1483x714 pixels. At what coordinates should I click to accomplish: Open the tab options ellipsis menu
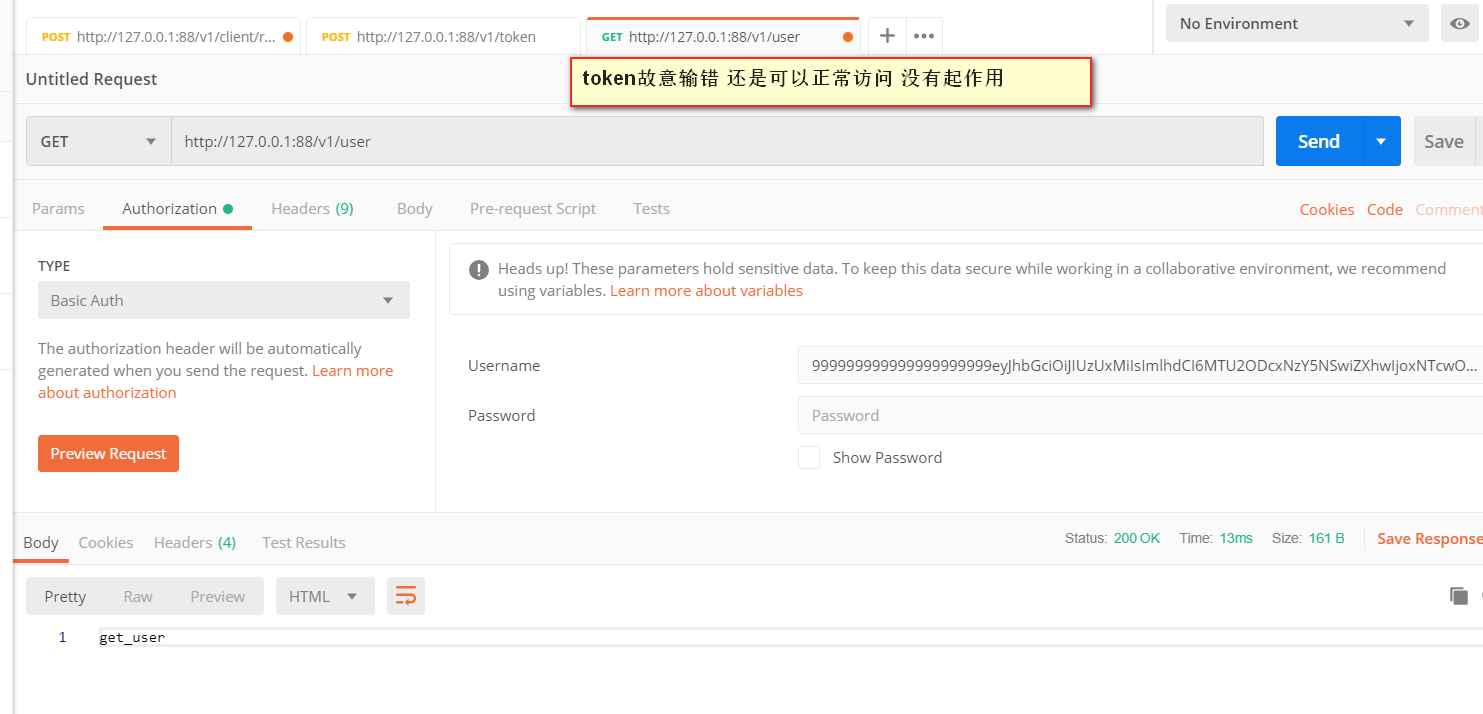924,36
